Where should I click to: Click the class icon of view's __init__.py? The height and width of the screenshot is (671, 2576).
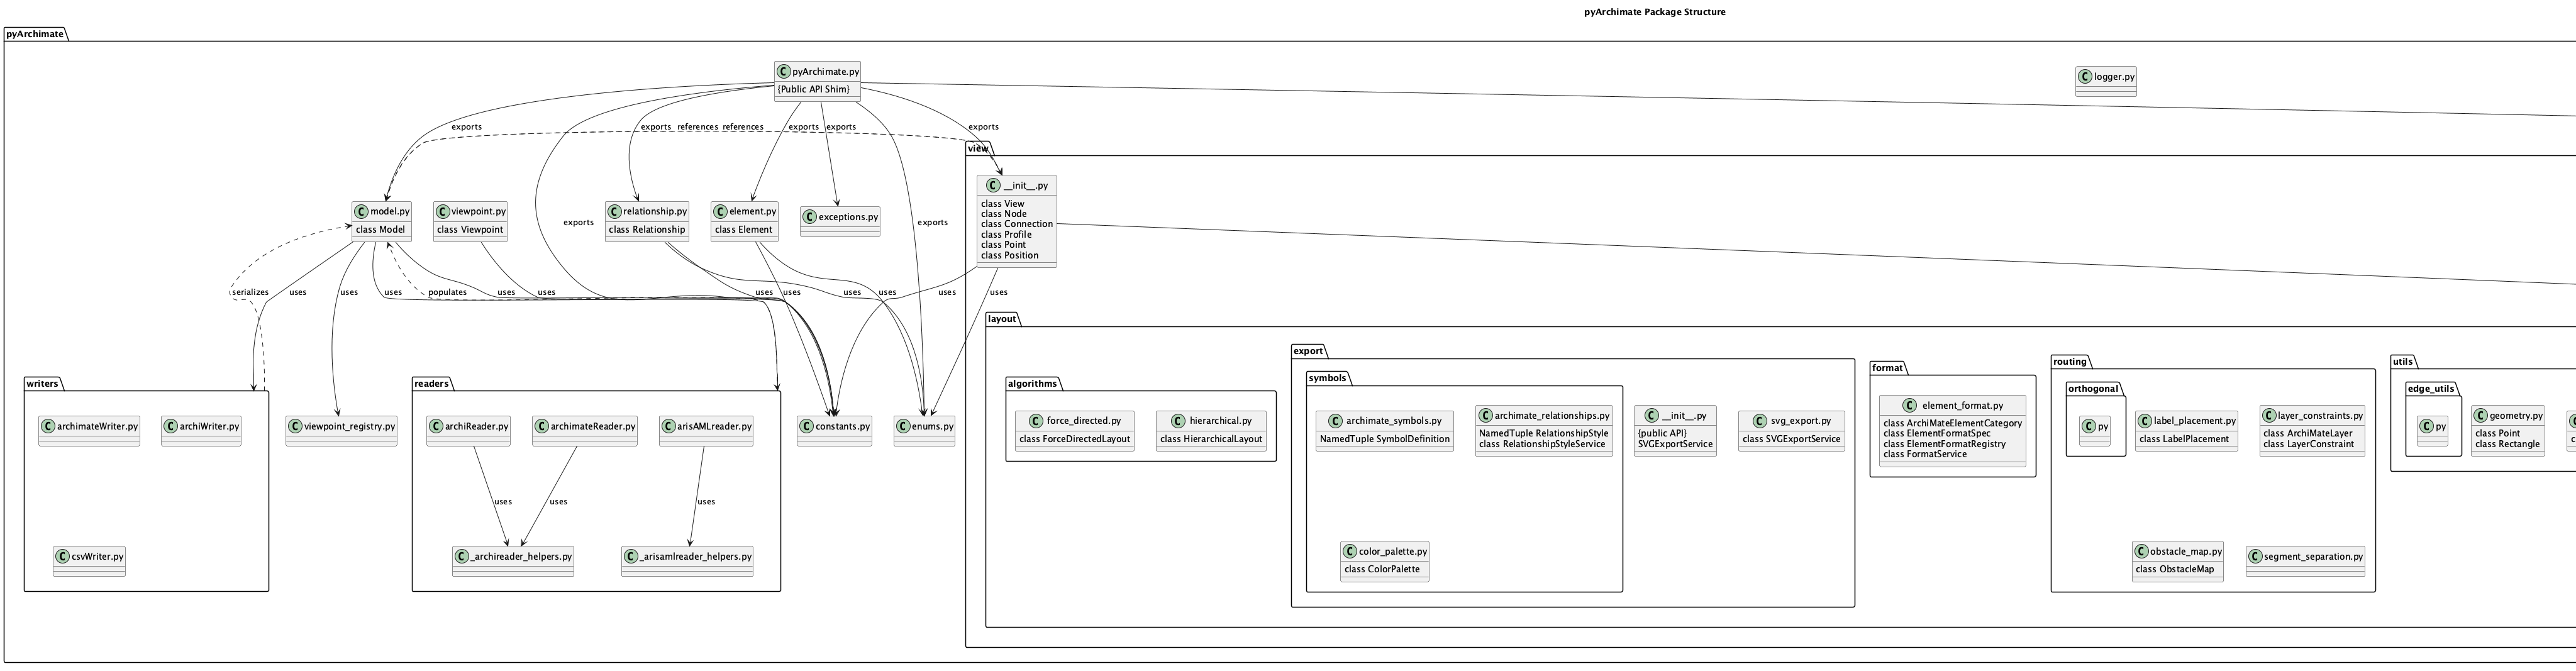[993, 186]
